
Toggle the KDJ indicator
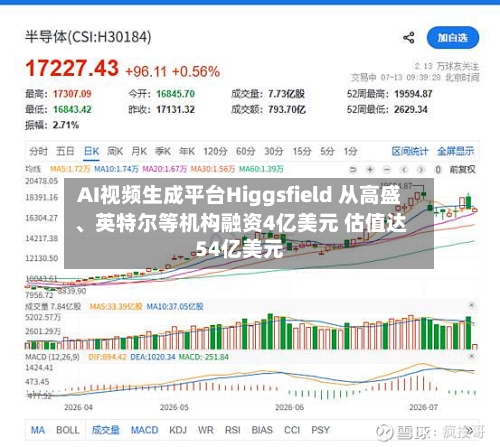point(178,430)
